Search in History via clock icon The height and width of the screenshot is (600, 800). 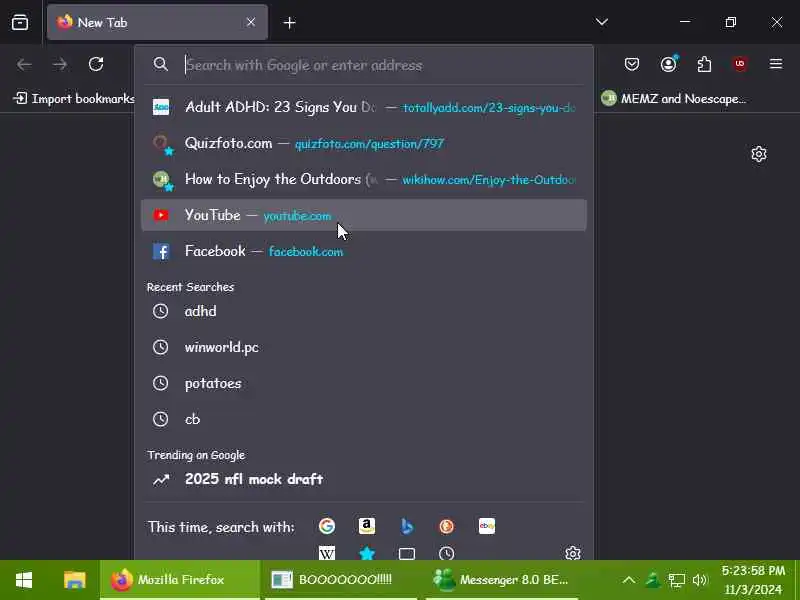click(446, 553)
